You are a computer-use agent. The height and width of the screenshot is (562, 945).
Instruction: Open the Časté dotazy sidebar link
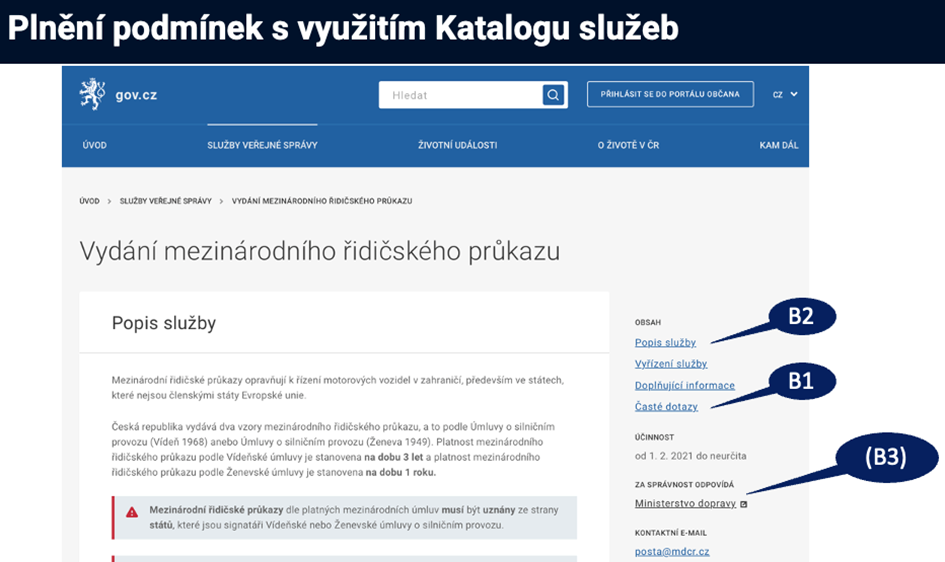click(x=666, y=406)
